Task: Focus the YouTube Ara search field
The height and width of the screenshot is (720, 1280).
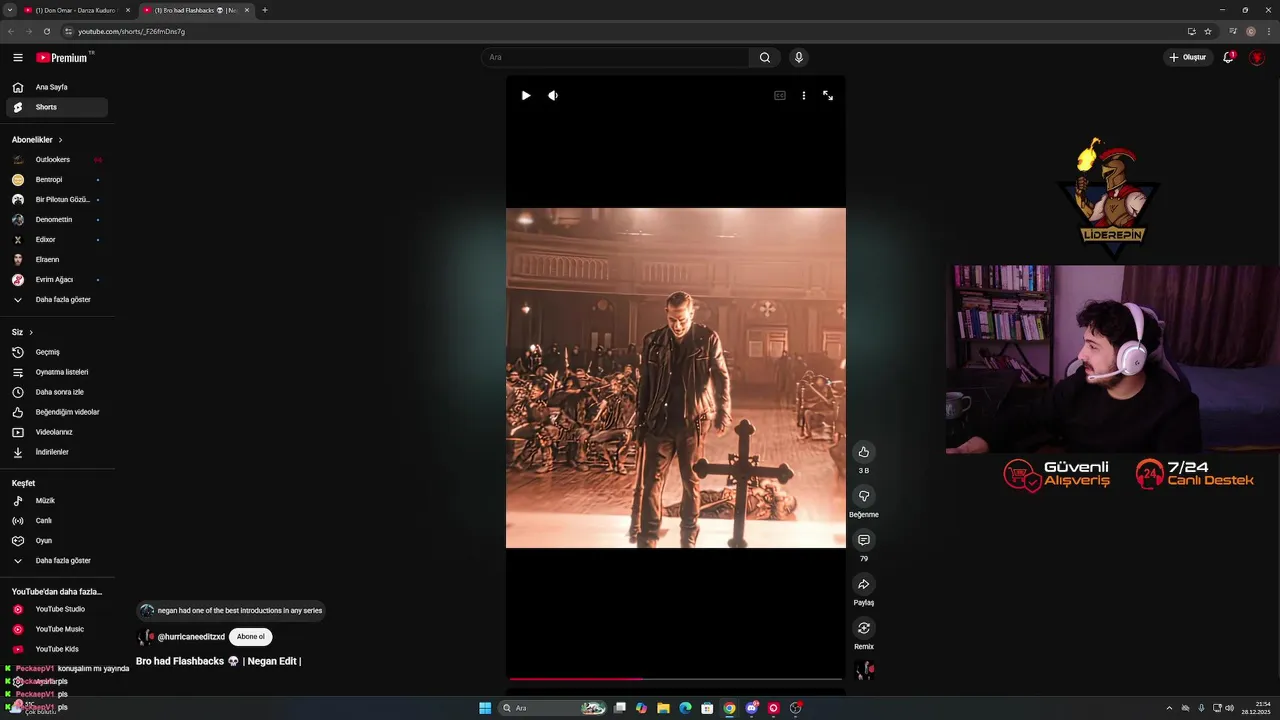Action: 615,58
